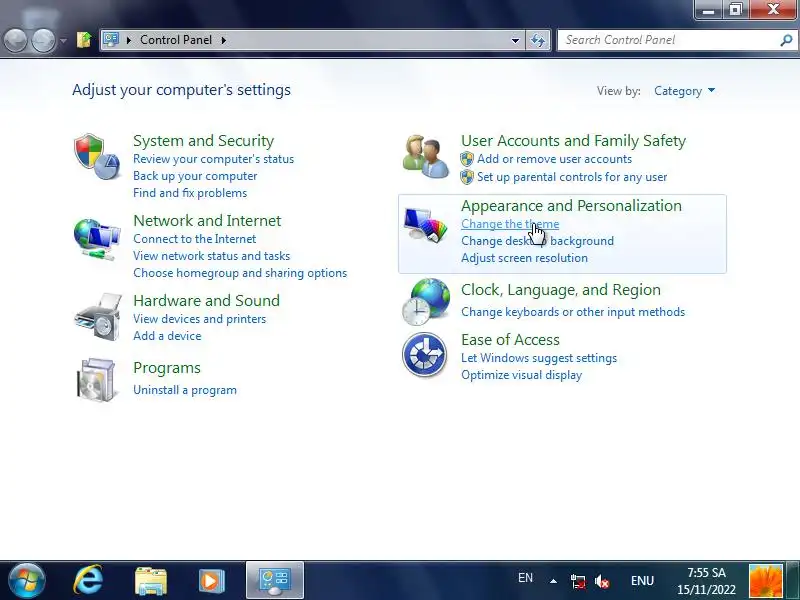Click Control Panel breadcrumb in address bar

[x=176, y=40]
